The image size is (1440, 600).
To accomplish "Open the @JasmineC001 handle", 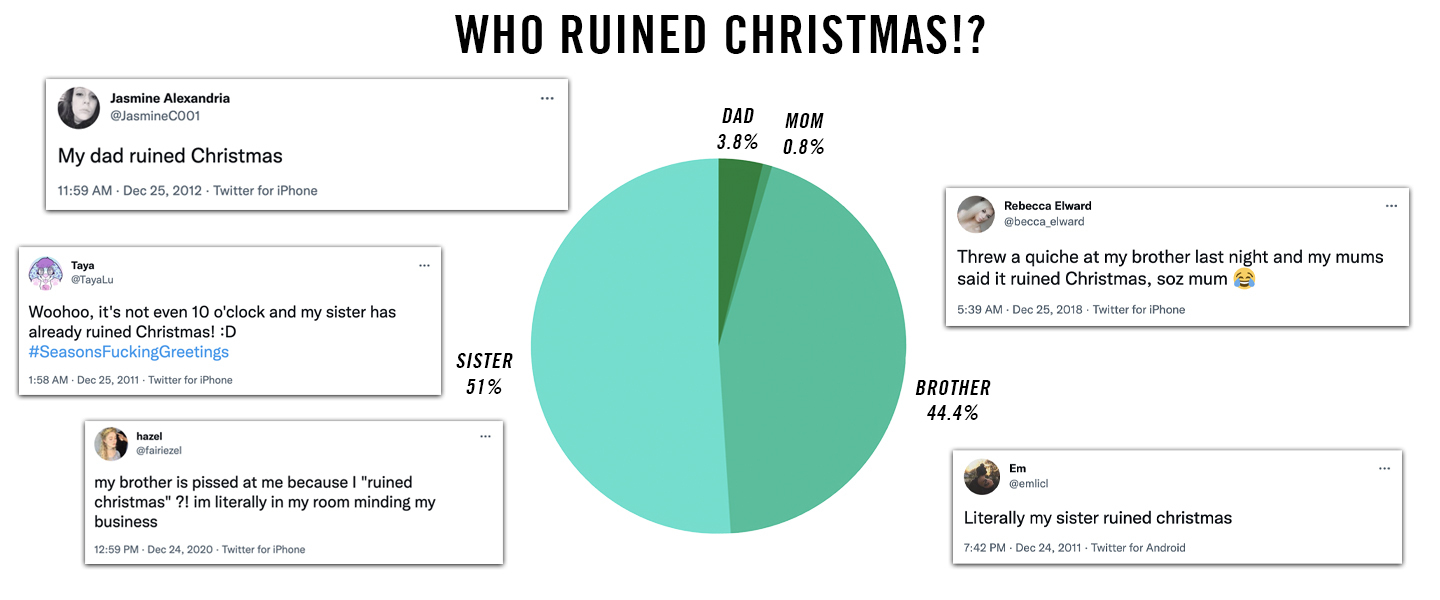I will click(155, 116).
